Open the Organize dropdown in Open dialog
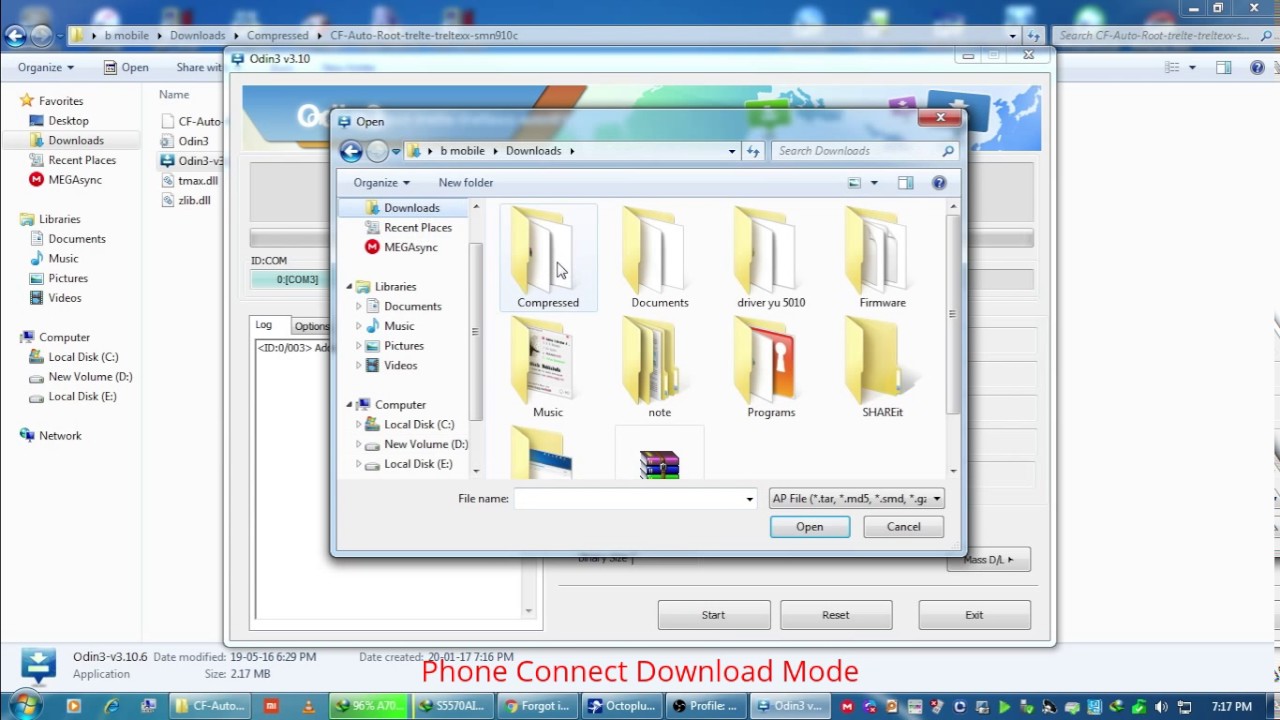Viewport: 1280px width, 720px height. (x=381, y=183)
